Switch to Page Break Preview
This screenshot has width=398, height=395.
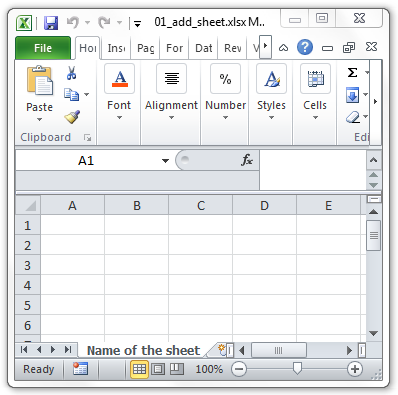(x=177, y=369)
